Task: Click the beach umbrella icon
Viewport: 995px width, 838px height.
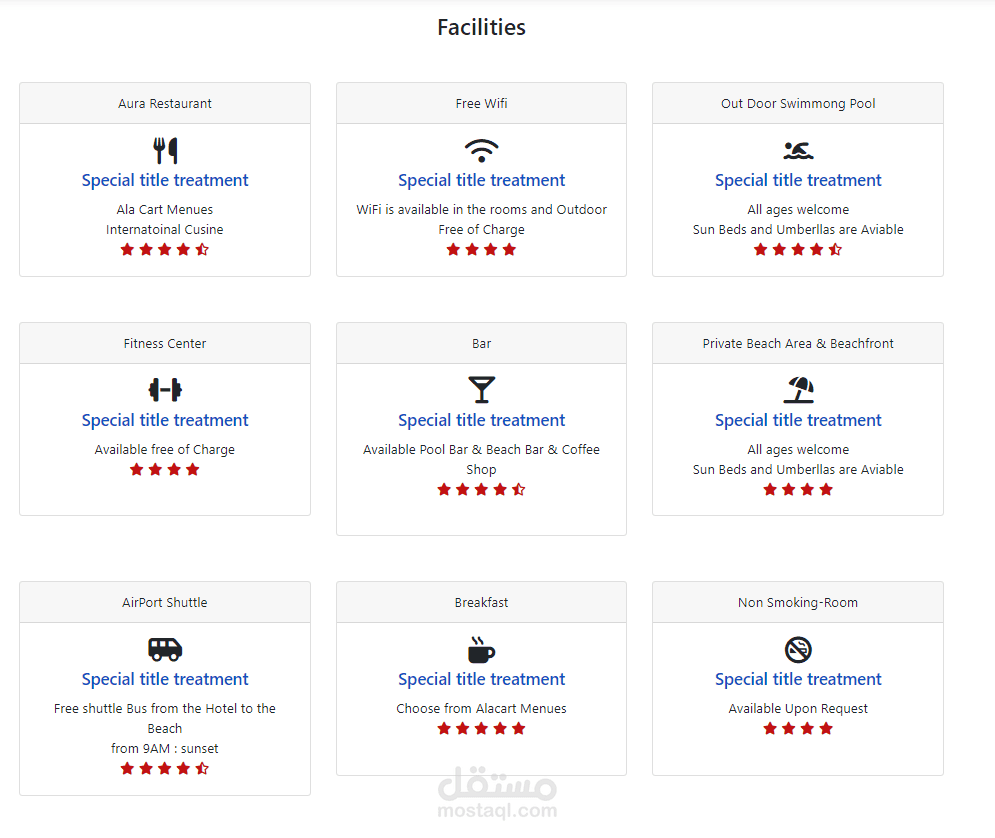Action: pyautogui.click(x=798, y=390)
